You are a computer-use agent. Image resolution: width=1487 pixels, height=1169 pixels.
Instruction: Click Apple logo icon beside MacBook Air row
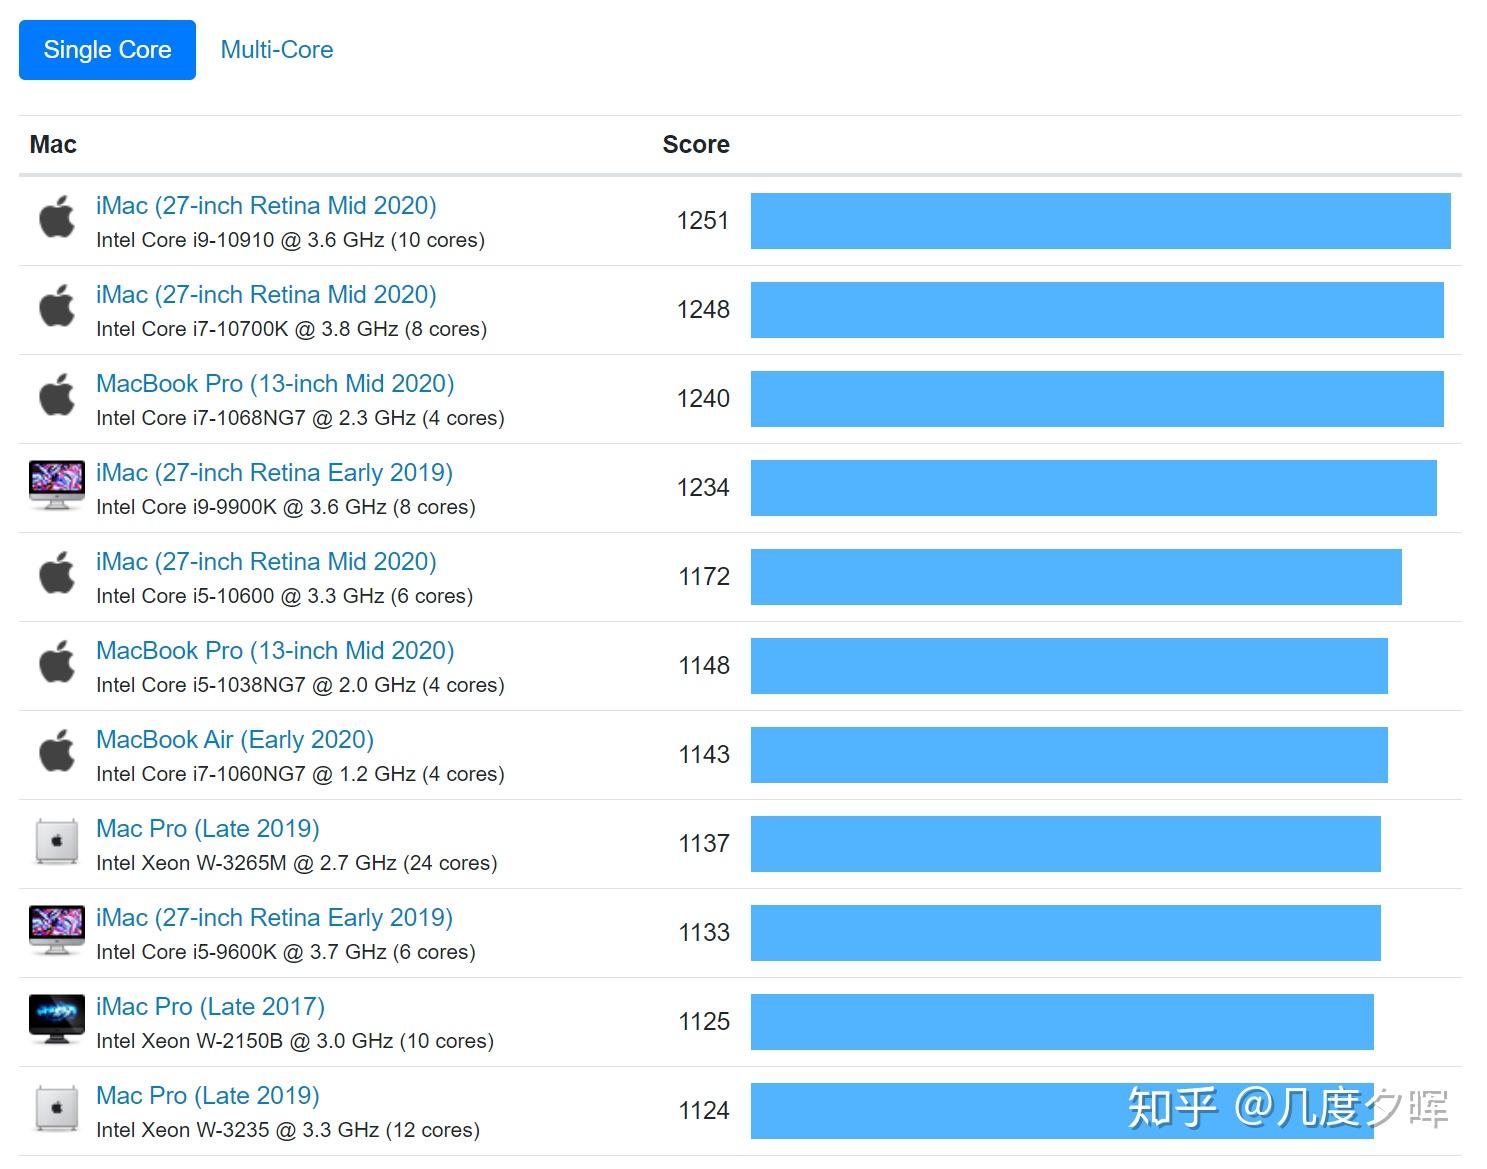[57, 751]
